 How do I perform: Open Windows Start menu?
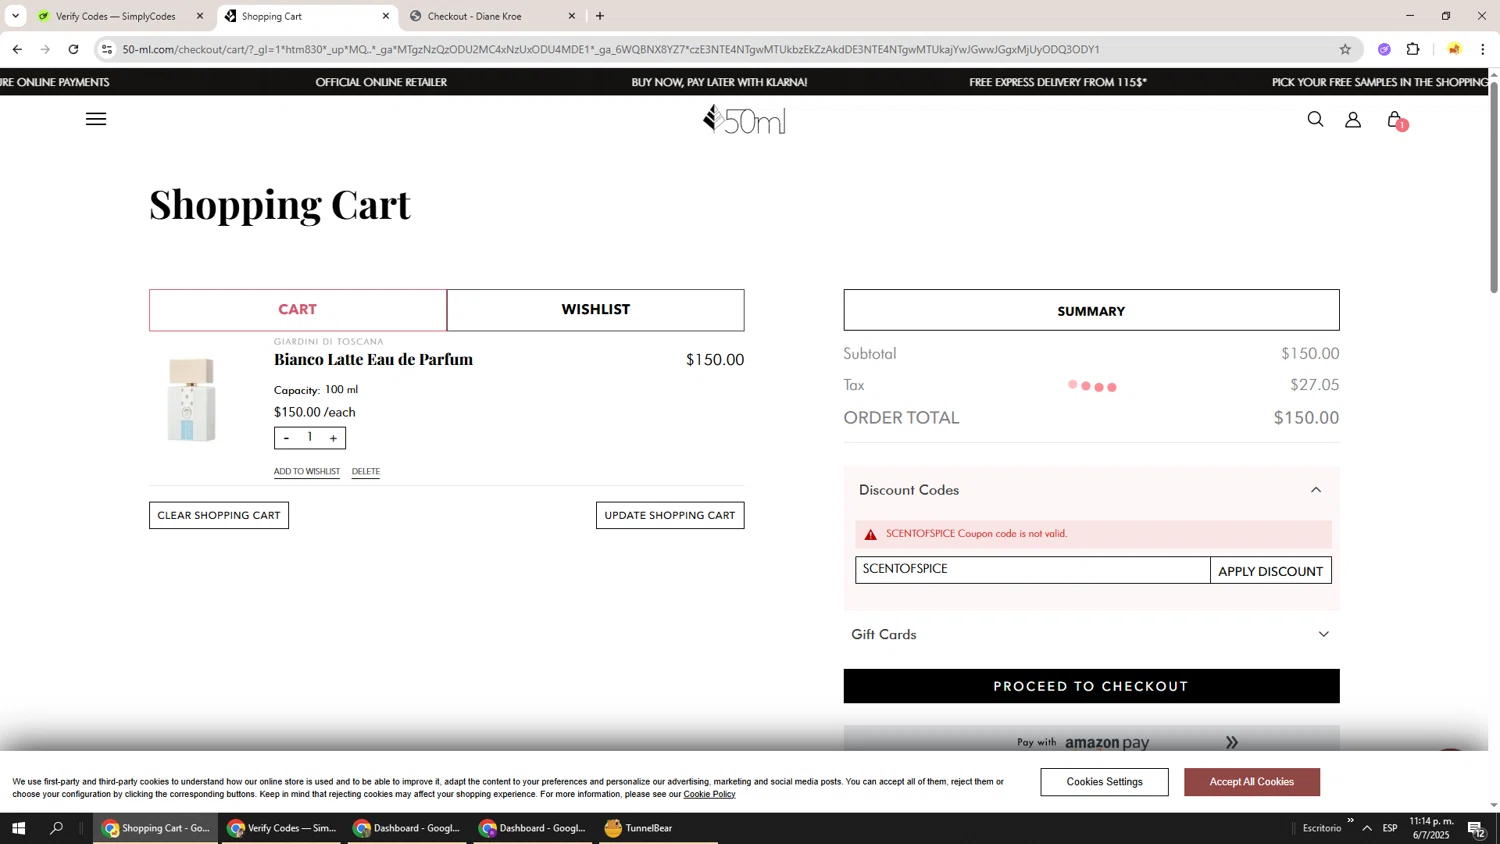(18, 828)
